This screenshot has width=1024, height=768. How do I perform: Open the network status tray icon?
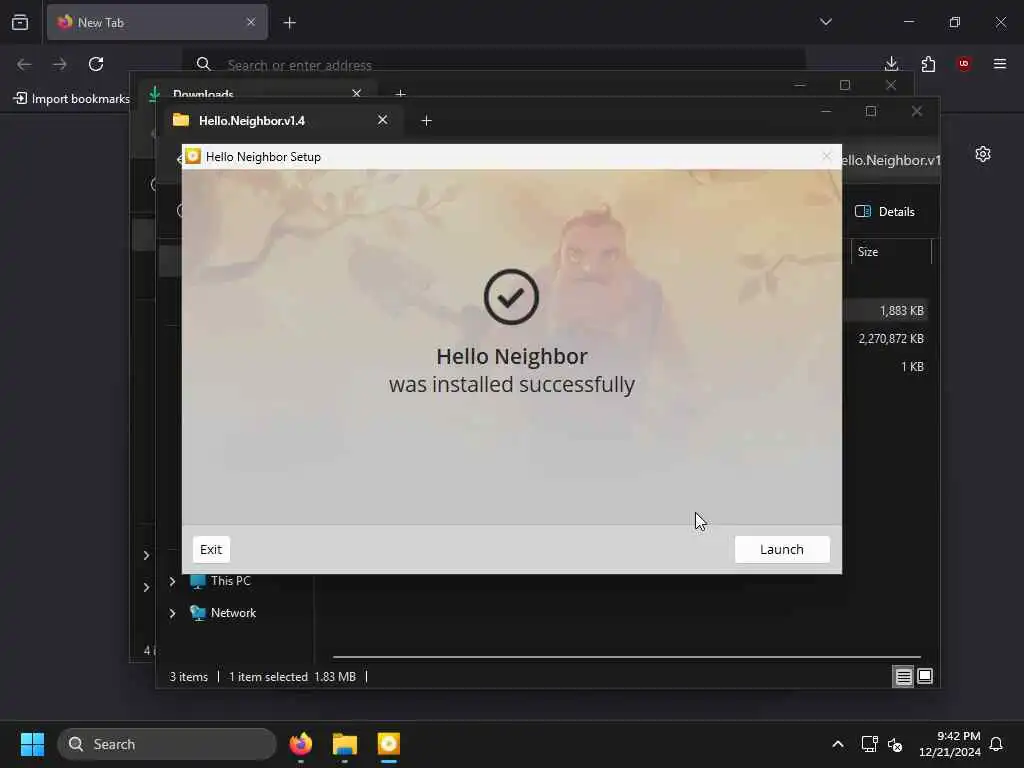[869, 744]
